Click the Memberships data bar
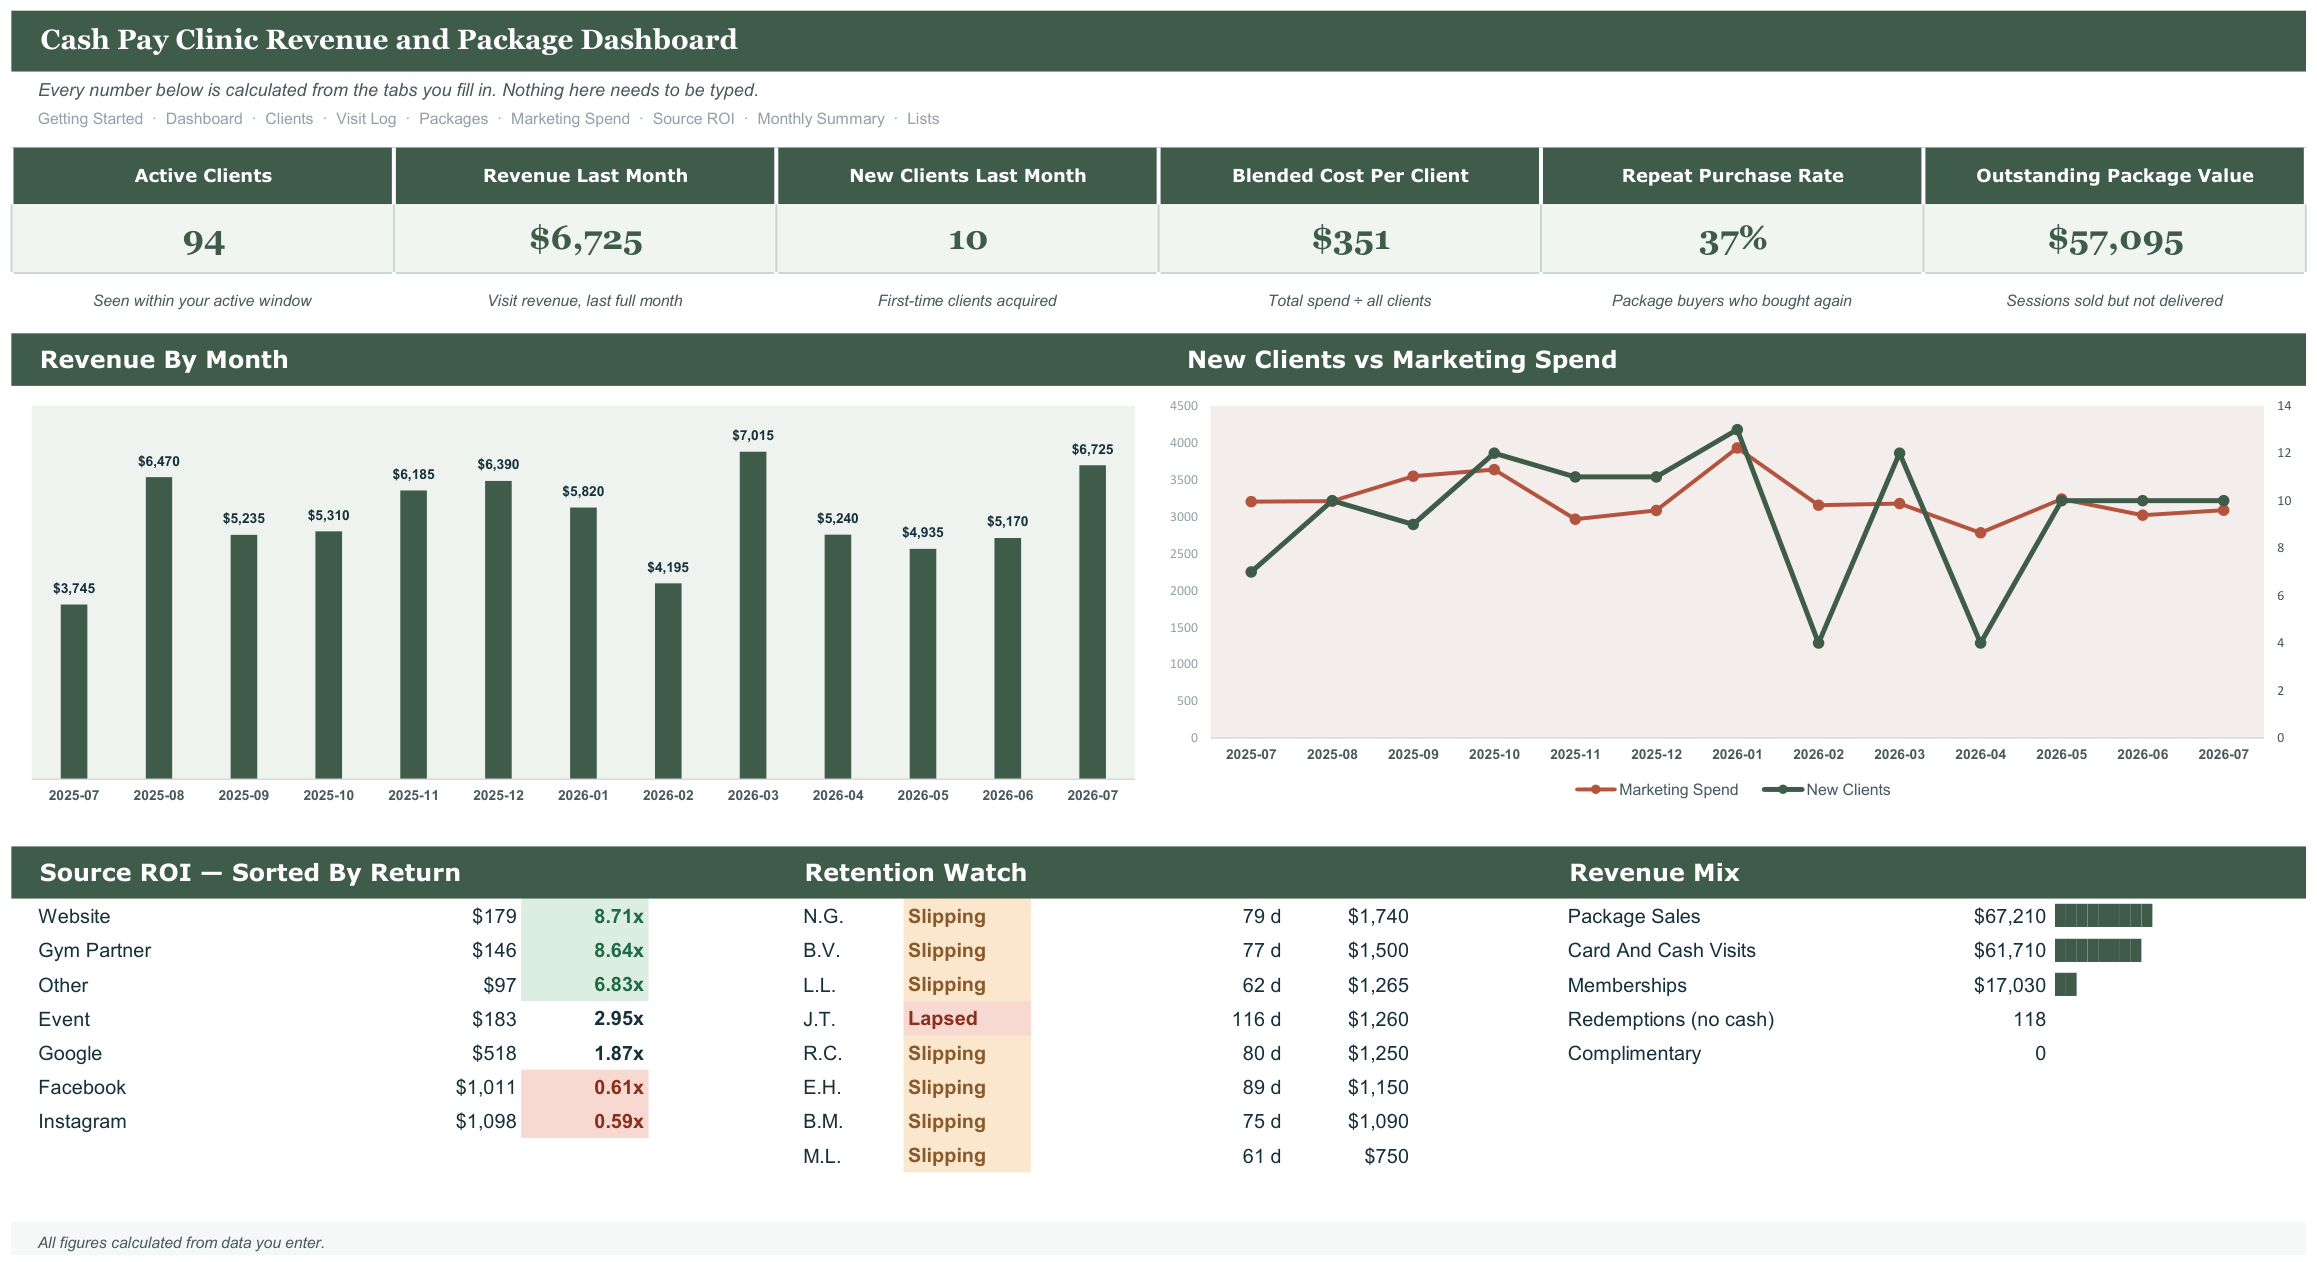Viewport: 2317px width, 1262px height. [2066, 984]
